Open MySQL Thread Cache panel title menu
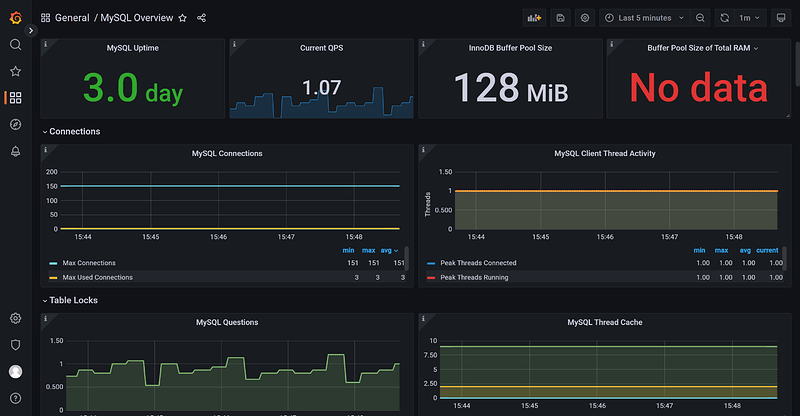Screen dimensions: 800x416 click(605, 323)
